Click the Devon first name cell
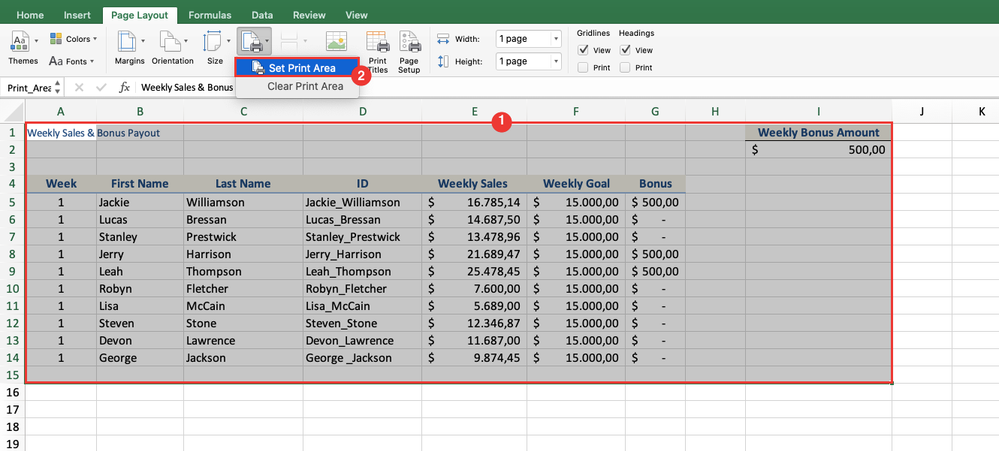 point(140,341)
